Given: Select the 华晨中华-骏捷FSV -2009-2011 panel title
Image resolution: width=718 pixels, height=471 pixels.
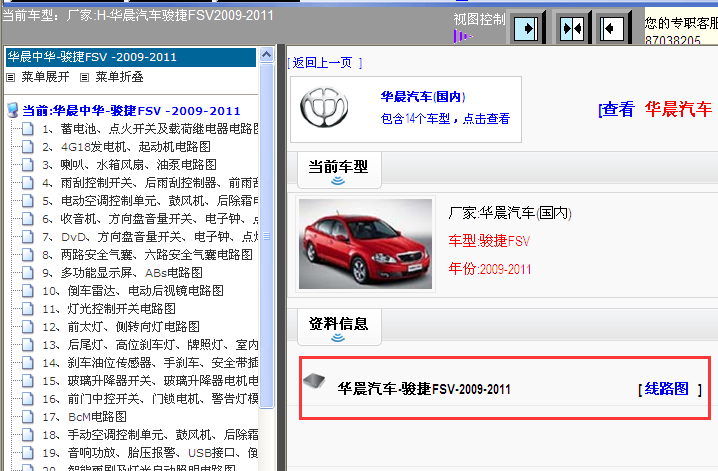Looking at the screenshot, I should 131,57.
